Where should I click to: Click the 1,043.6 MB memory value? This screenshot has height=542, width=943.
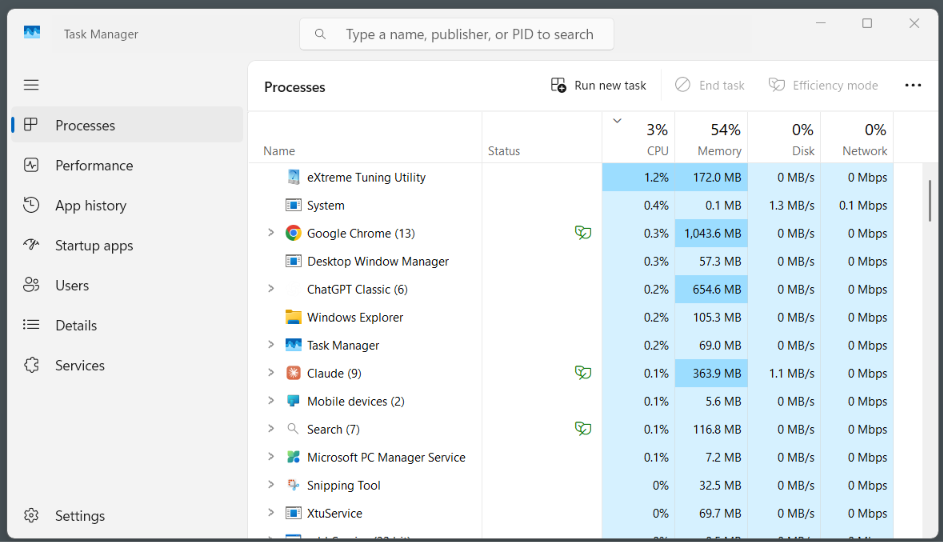713,233
